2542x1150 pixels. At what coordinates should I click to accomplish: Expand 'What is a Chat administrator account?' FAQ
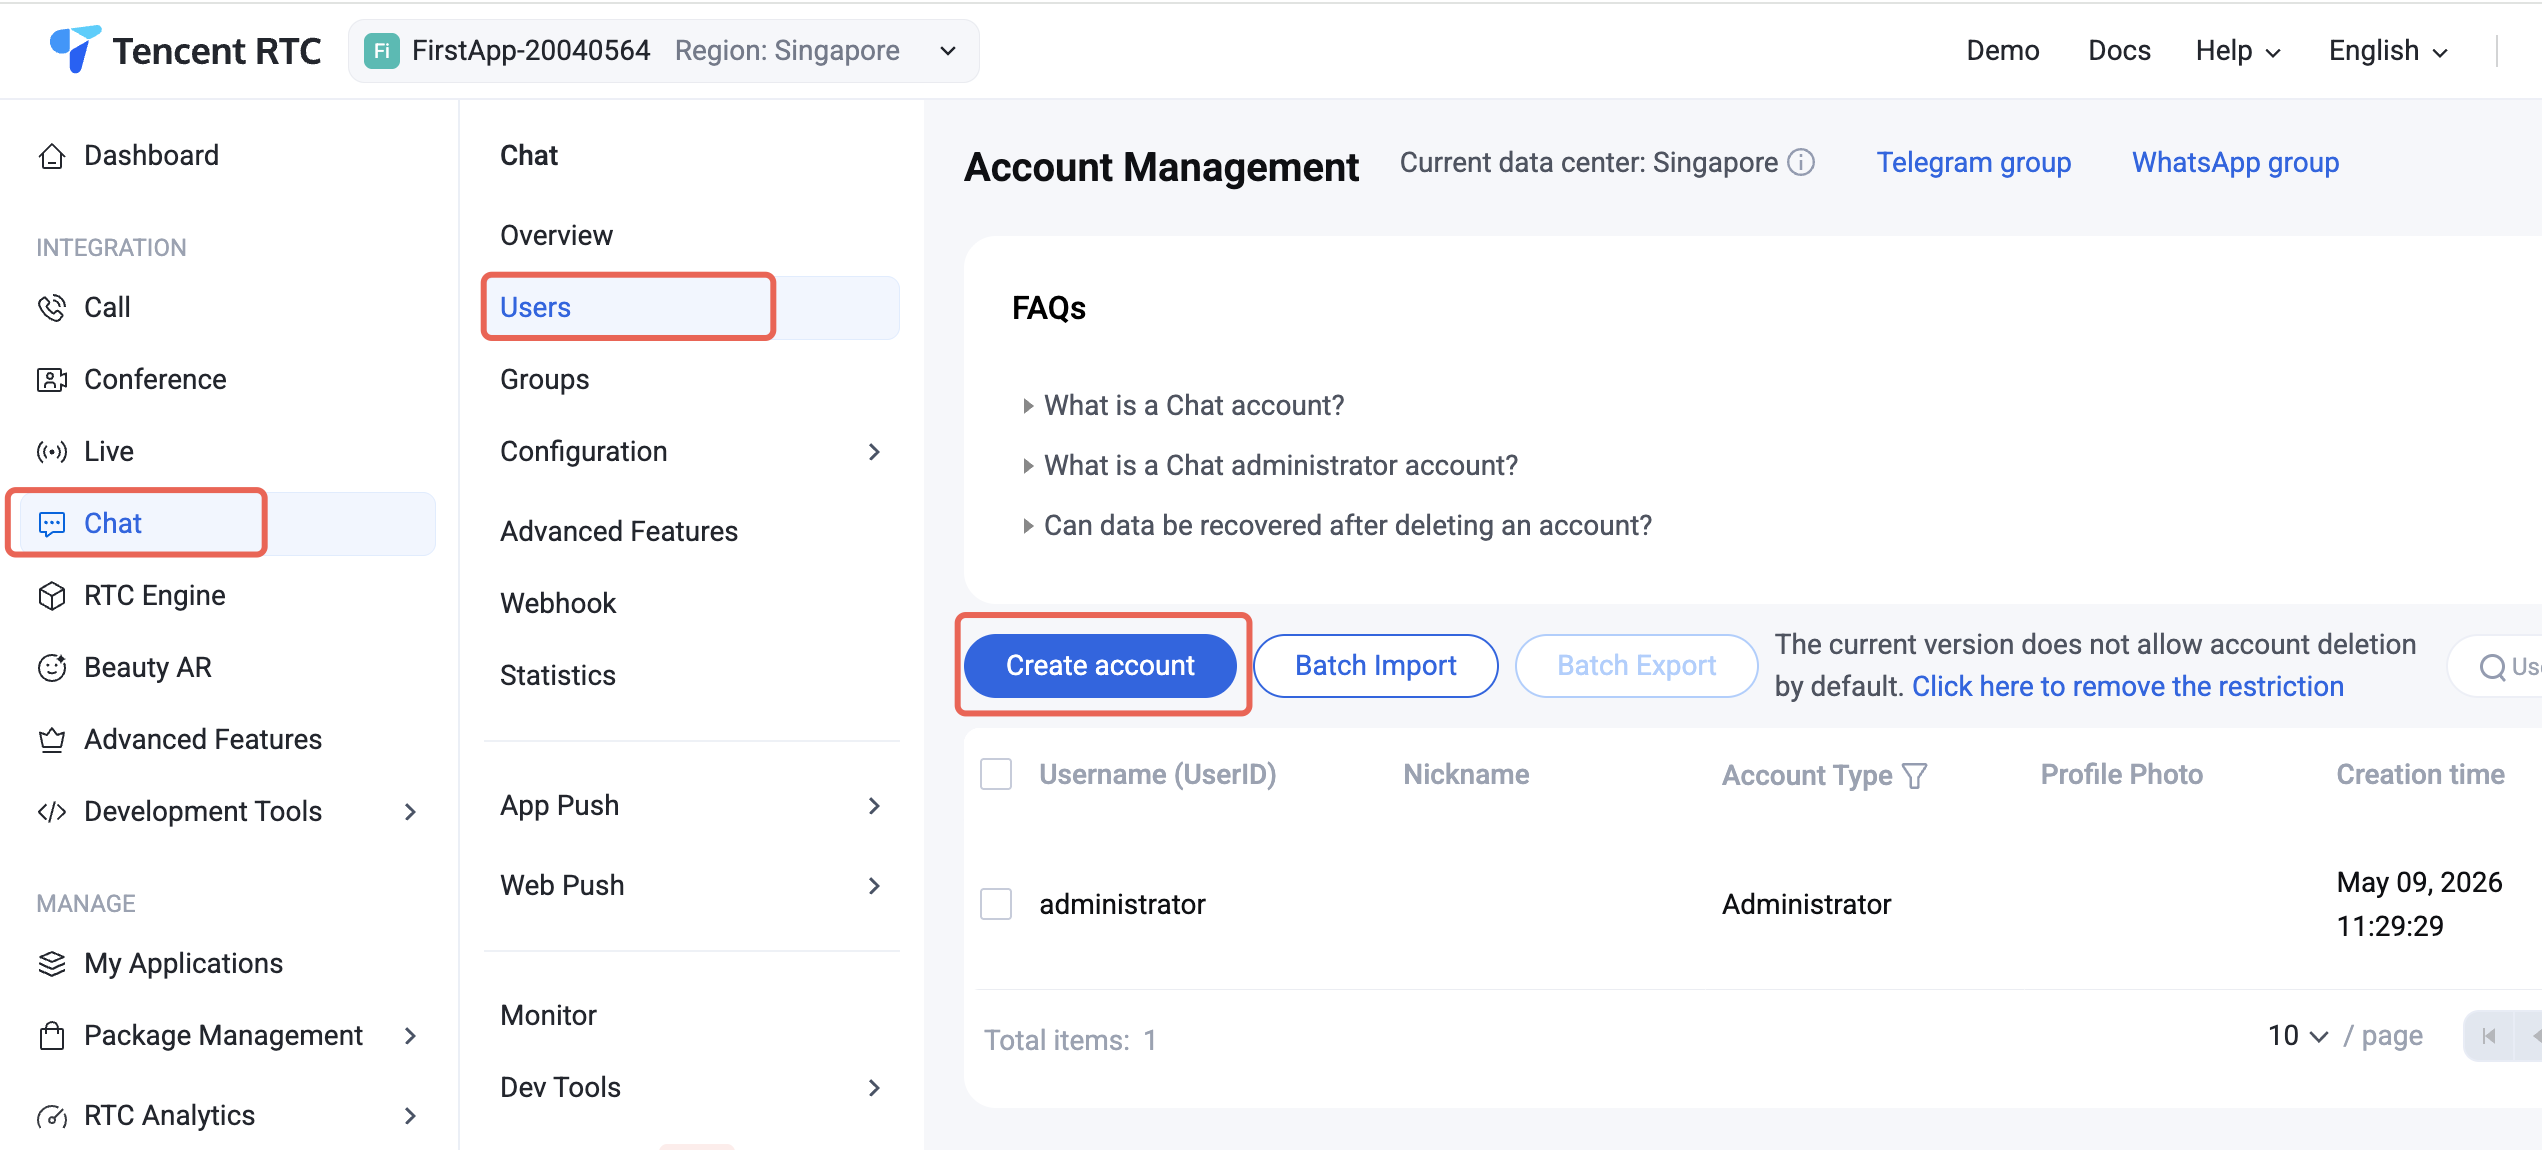[x=1270, y=466]
